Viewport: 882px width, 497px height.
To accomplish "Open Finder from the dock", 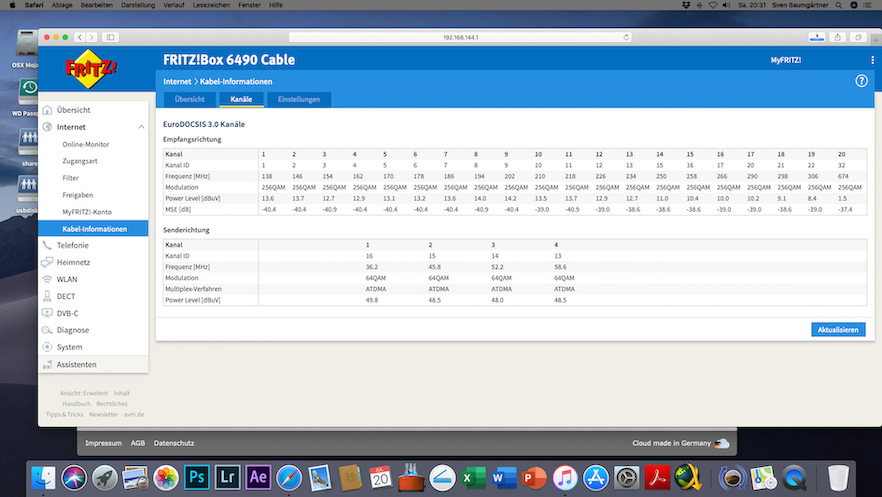I will click(x=43, y=478).
